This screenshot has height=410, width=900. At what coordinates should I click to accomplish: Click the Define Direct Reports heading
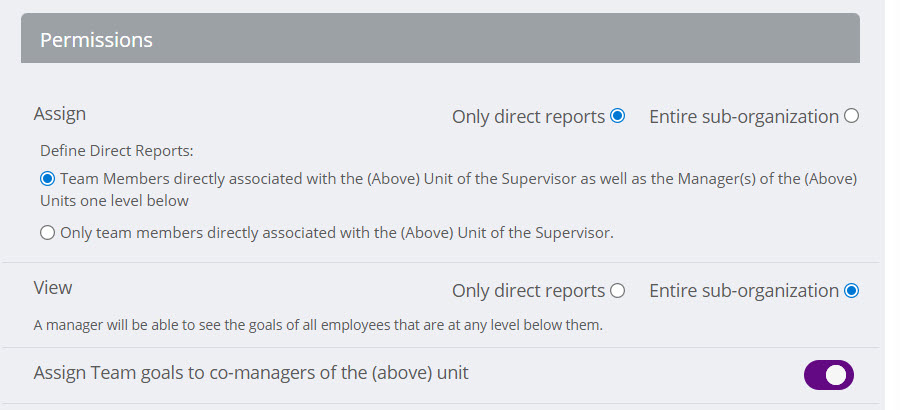click(116, 151)
